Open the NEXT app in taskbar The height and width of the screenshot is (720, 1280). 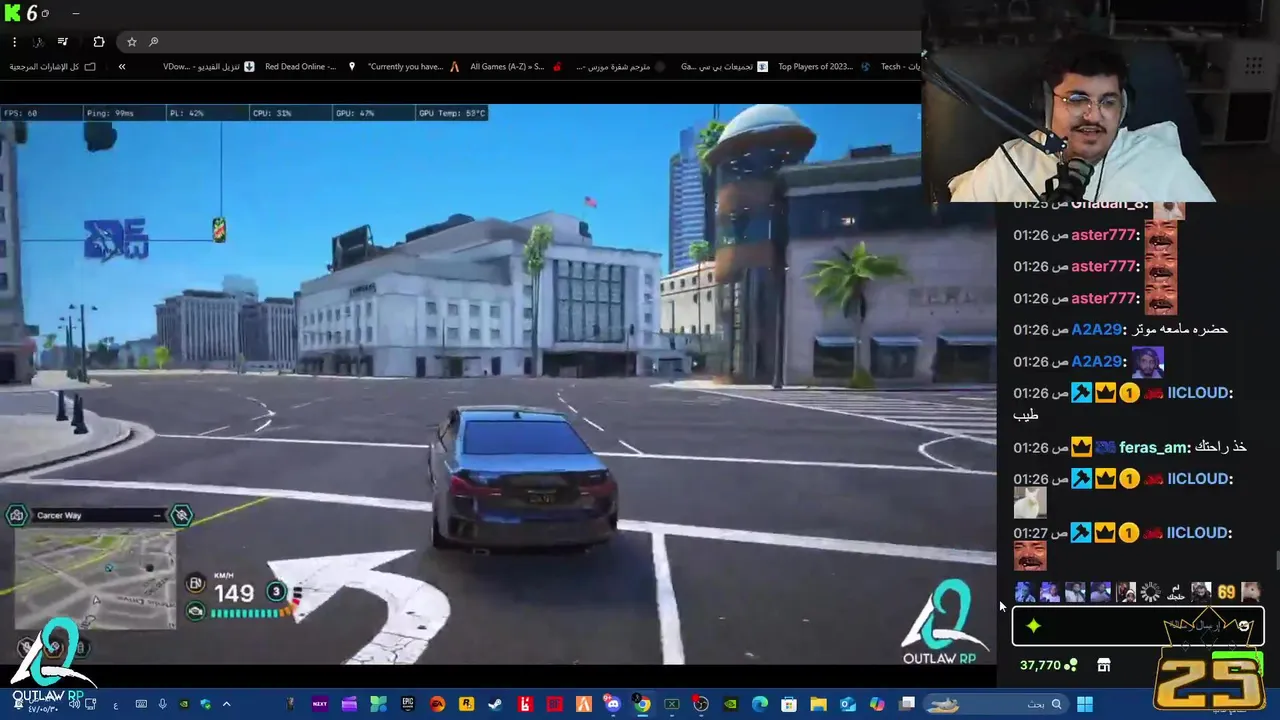click(319, 704)
